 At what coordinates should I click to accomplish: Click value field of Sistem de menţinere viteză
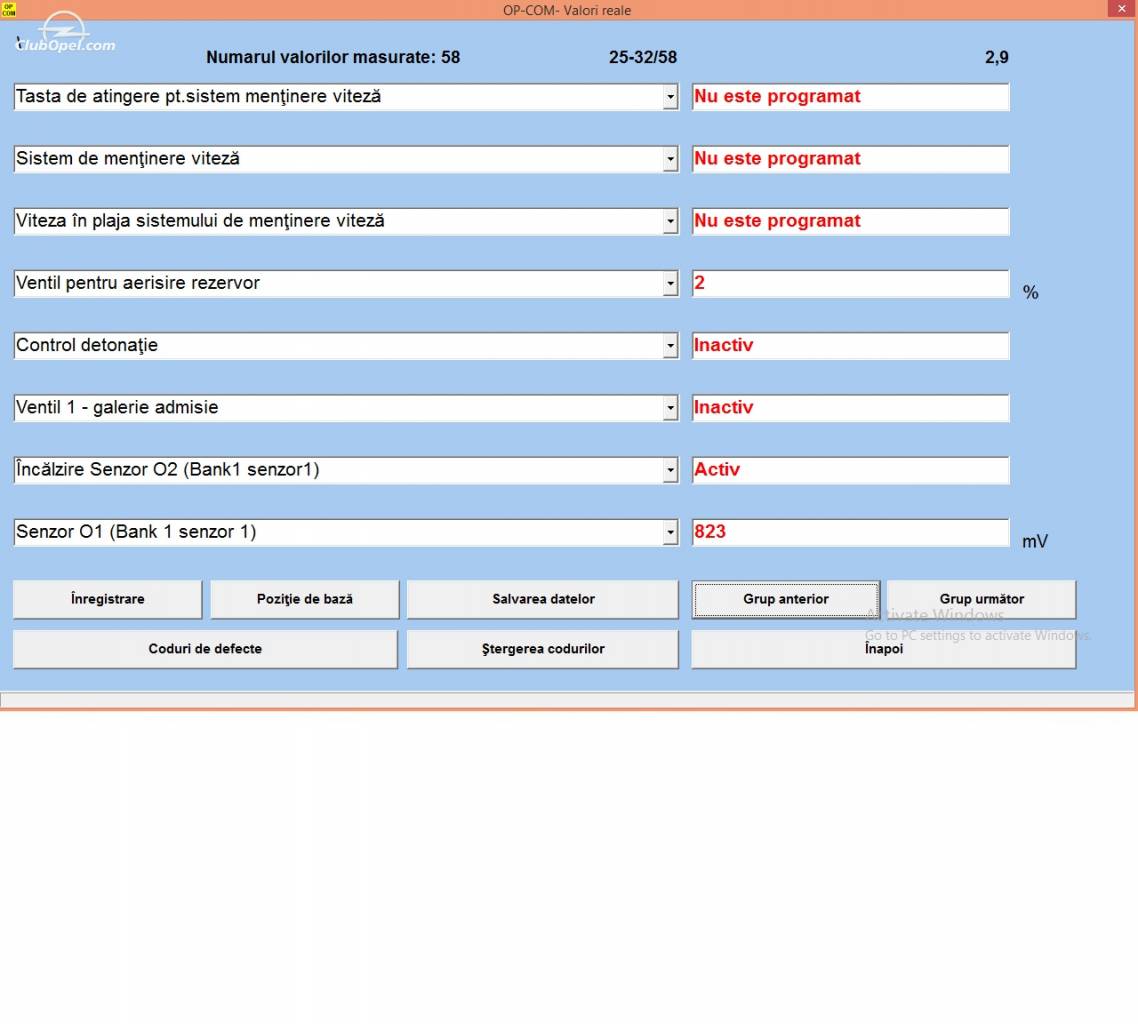pos(850,160)
